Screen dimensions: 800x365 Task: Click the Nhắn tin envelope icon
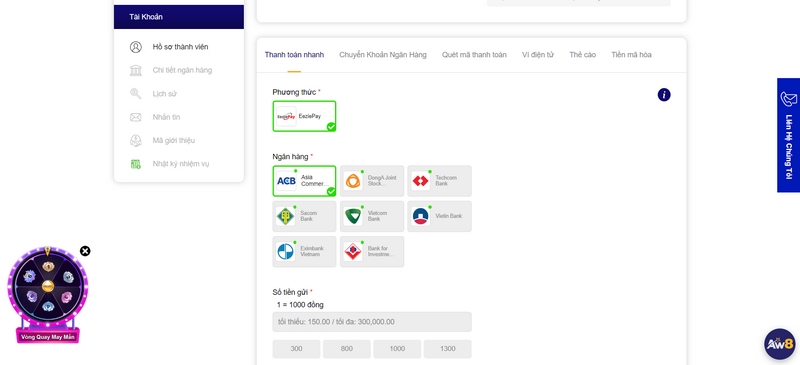pyautogui.click(x=136, y=117)
